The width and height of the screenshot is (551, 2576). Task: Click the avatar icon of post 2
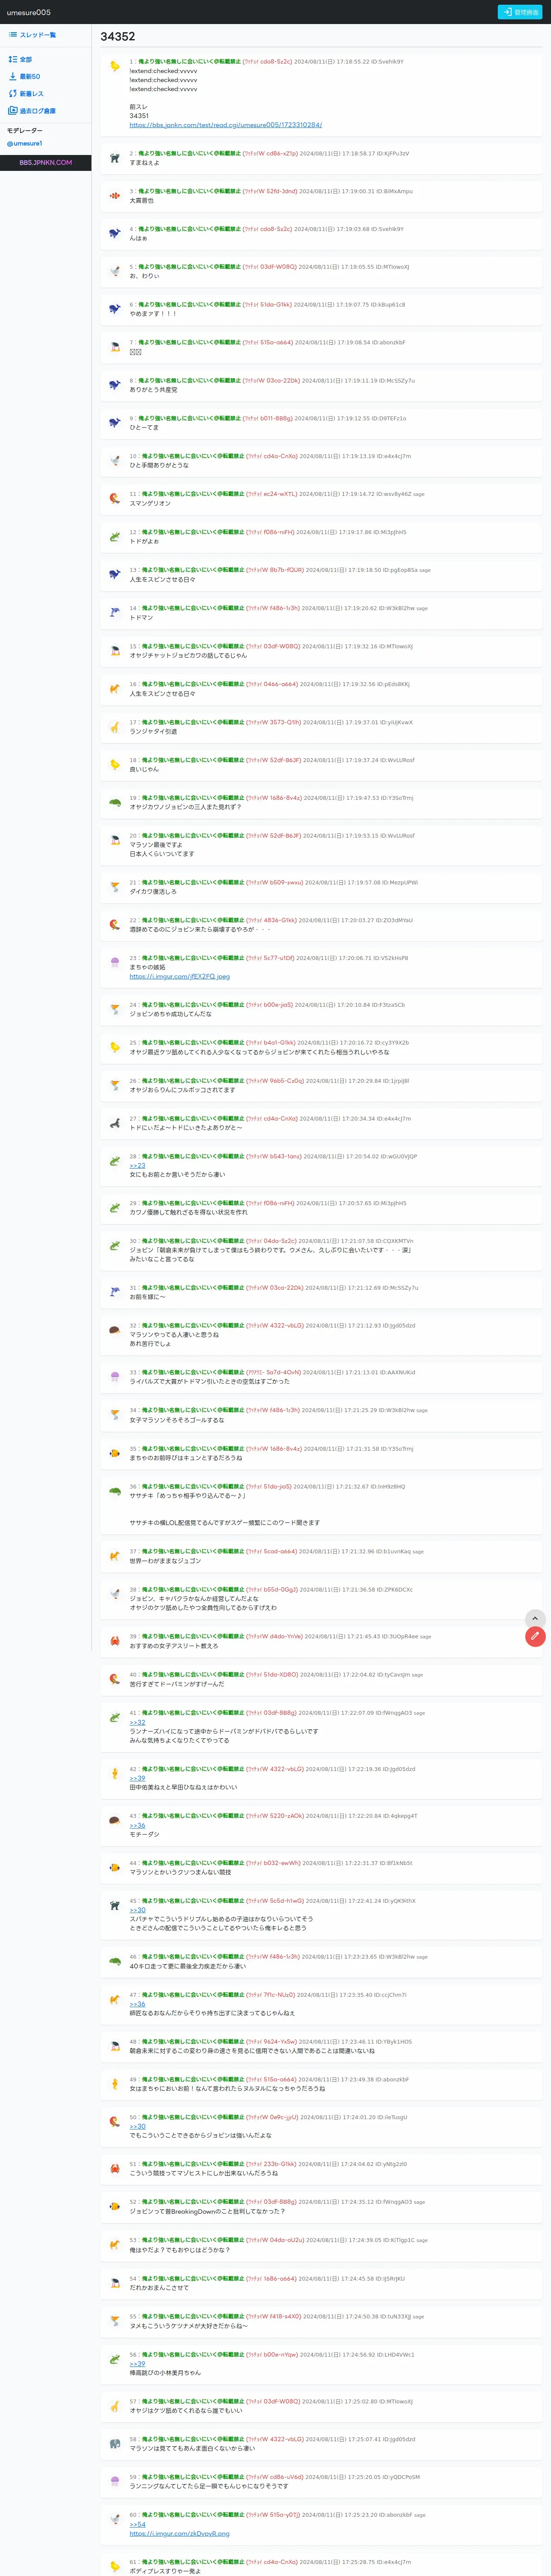(x=115, y=158)
